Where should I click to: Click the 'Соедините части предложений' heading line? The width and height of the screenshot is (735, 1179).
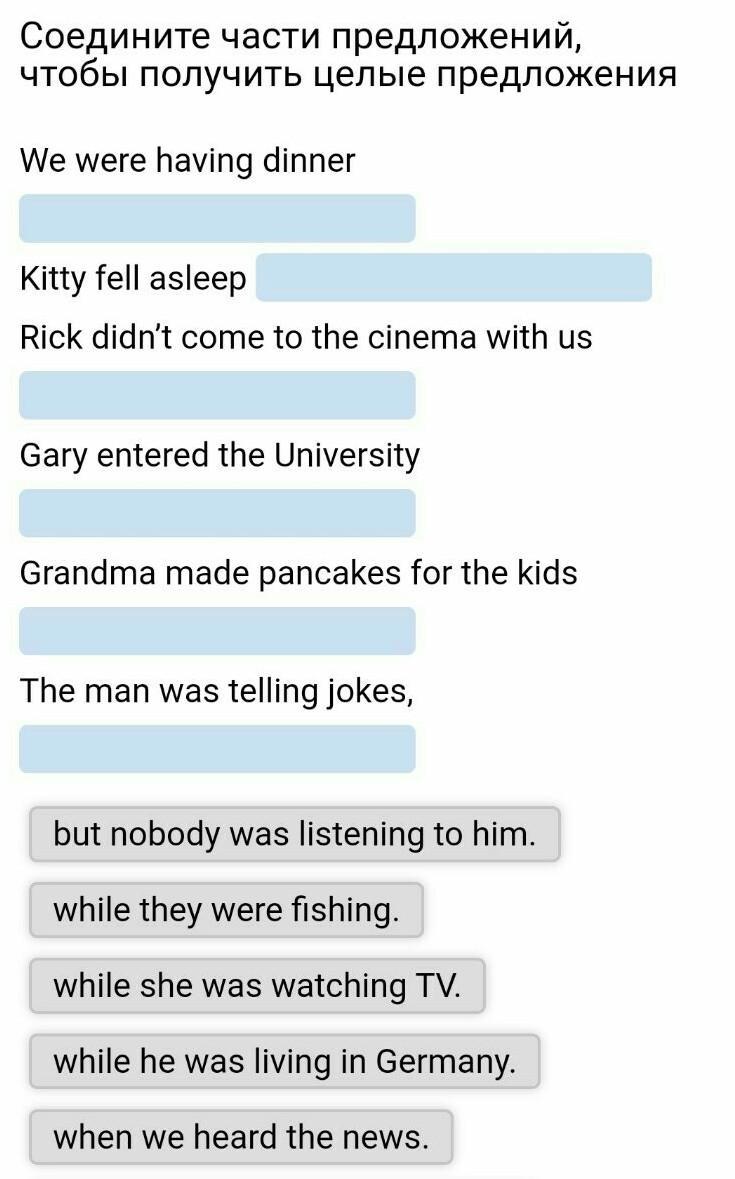click(299, 37)
